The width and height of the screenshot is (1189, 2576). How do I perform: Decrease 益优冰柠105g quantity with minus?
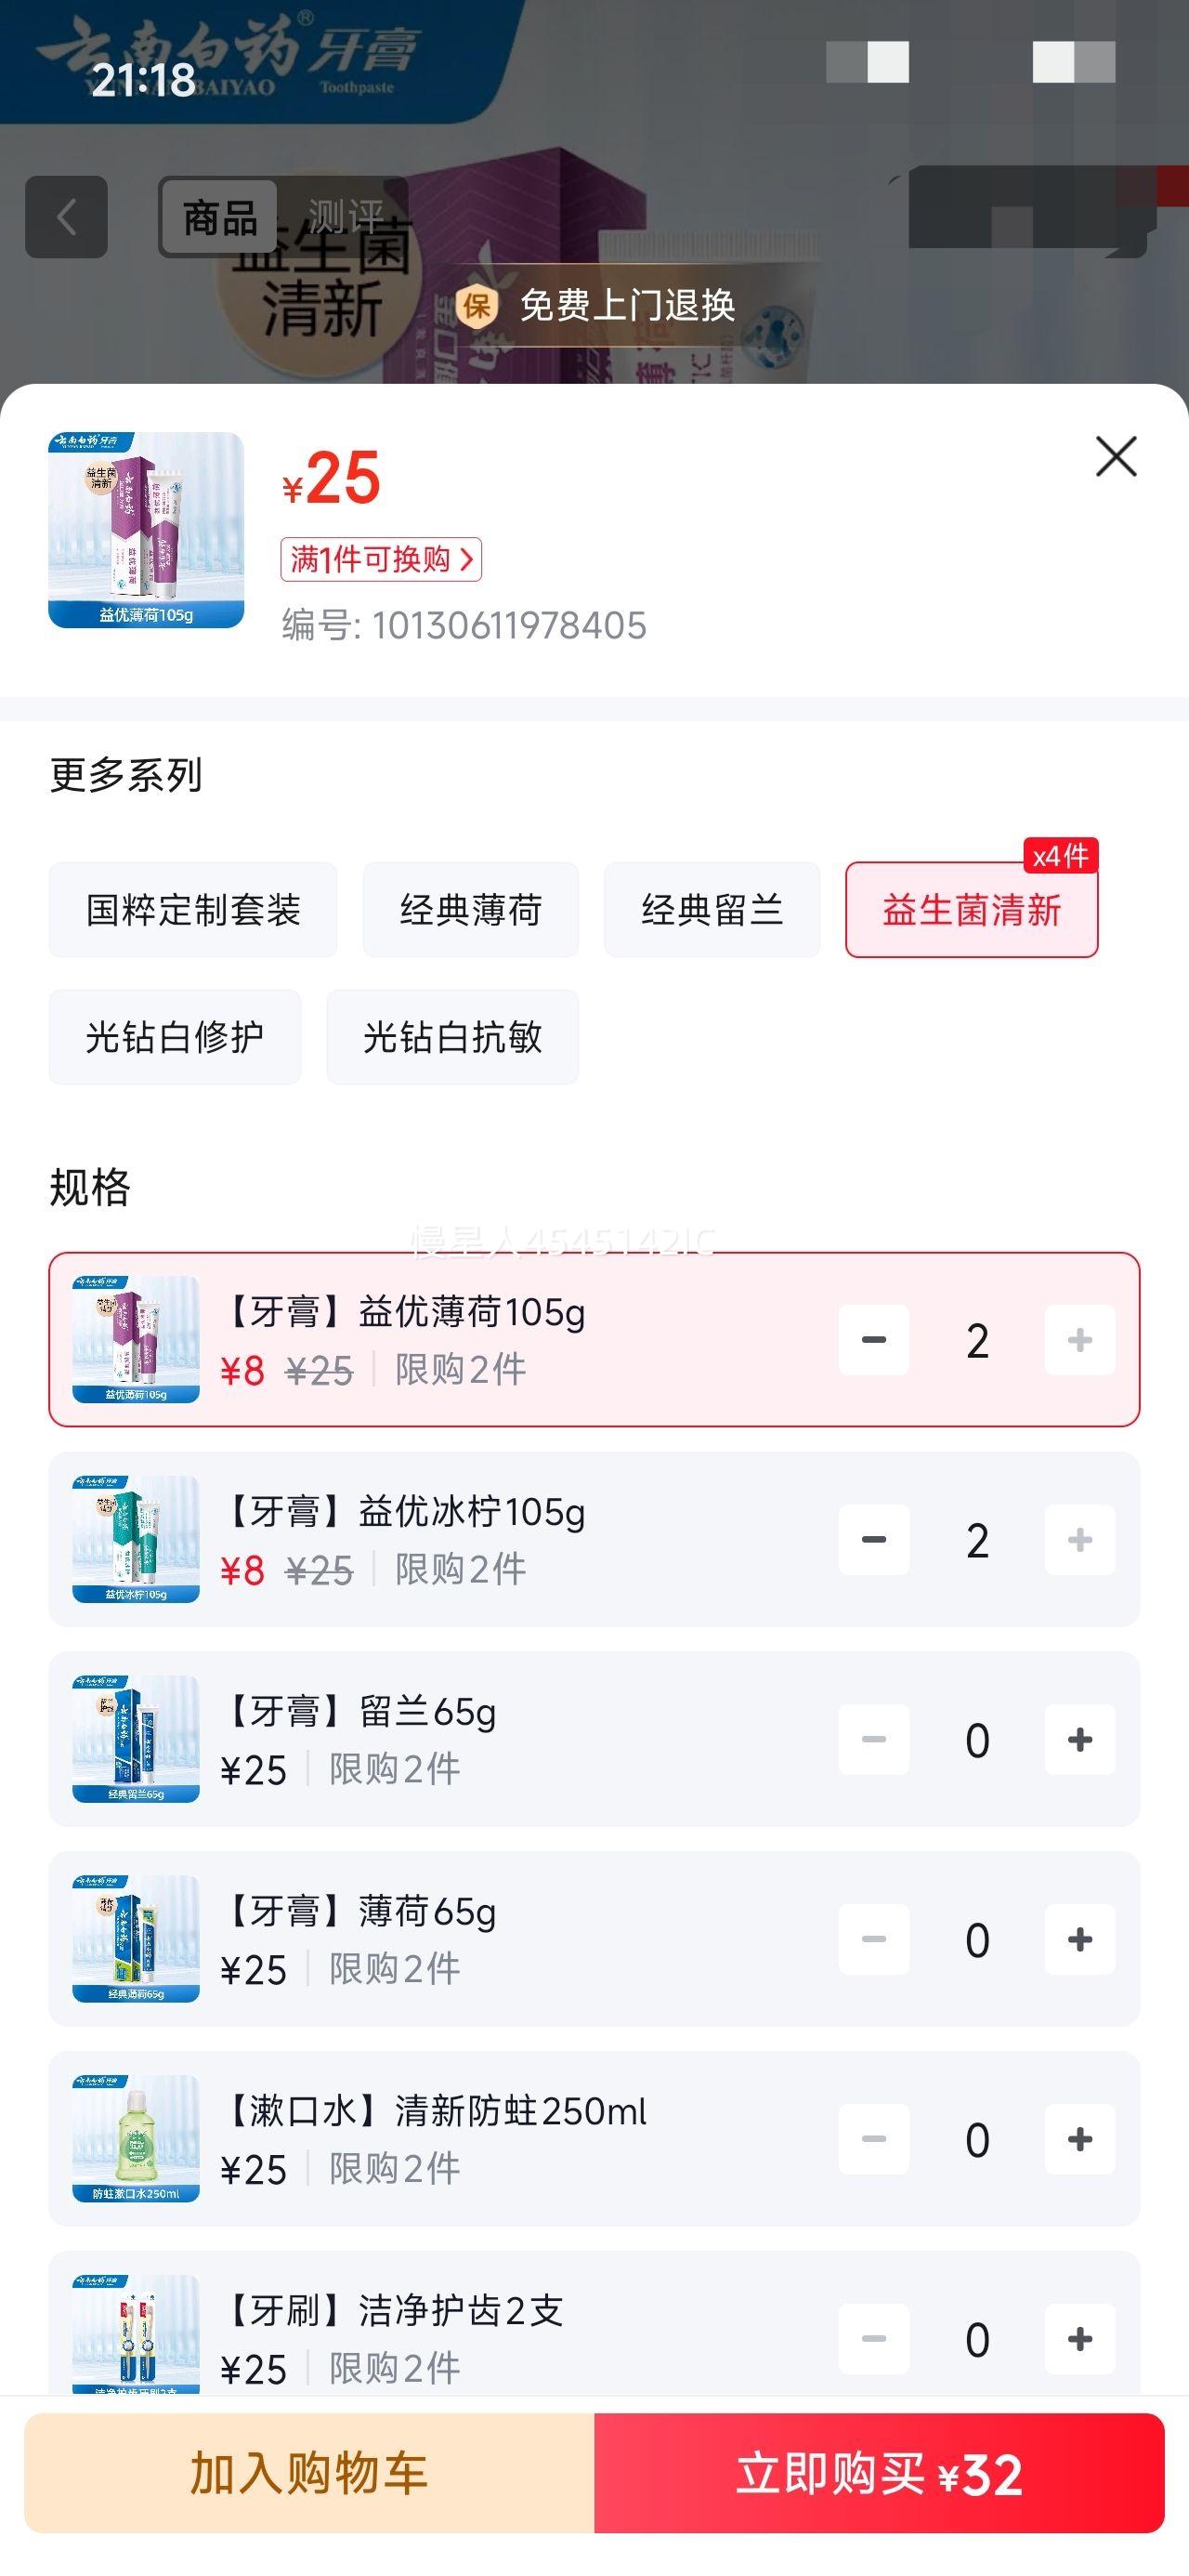coord(873,1540)
